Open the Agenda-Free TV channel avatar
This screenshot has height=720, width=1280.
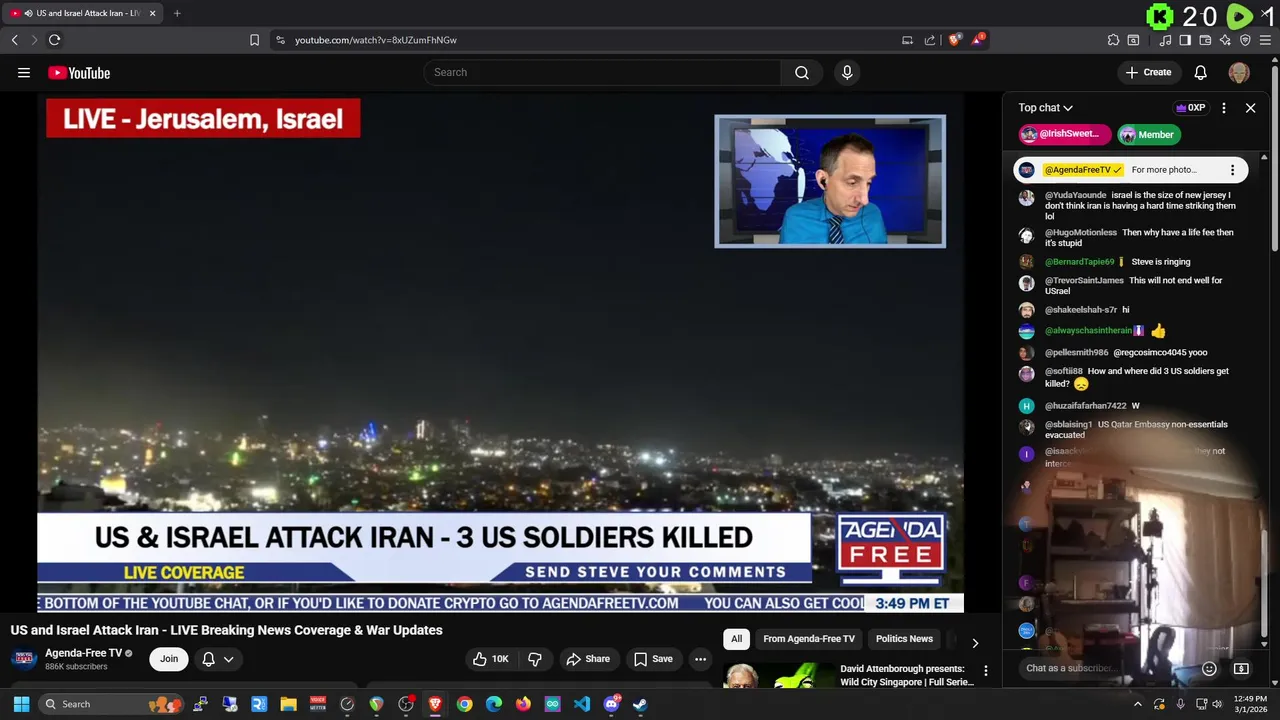(x=24, y=659)
